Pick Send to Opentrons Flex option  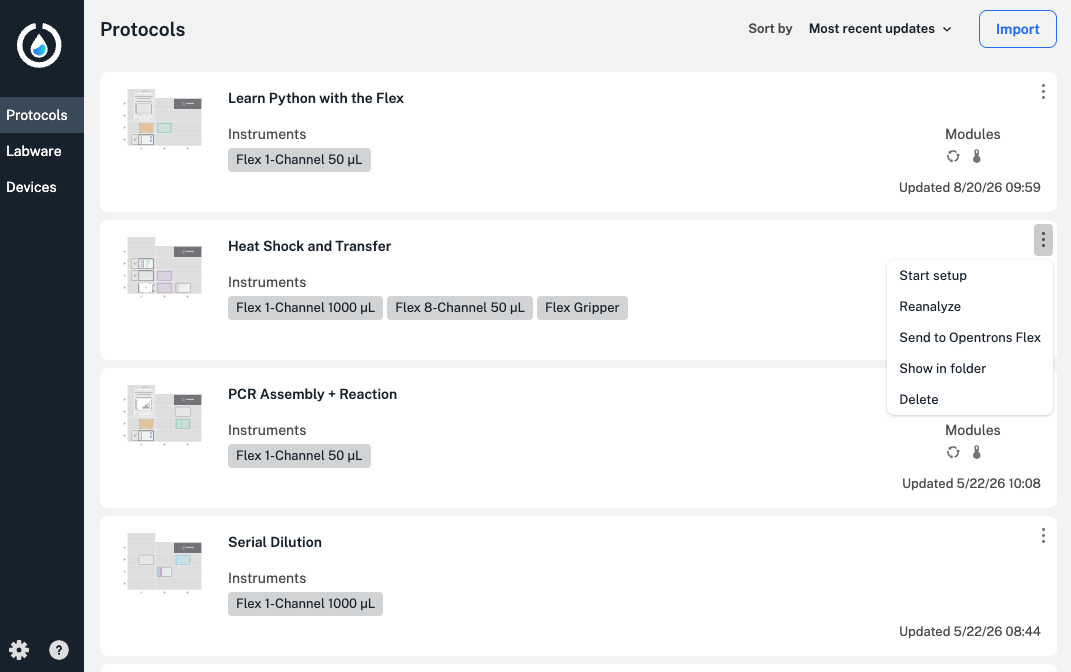pyautogui.click(x=969, y=337)
